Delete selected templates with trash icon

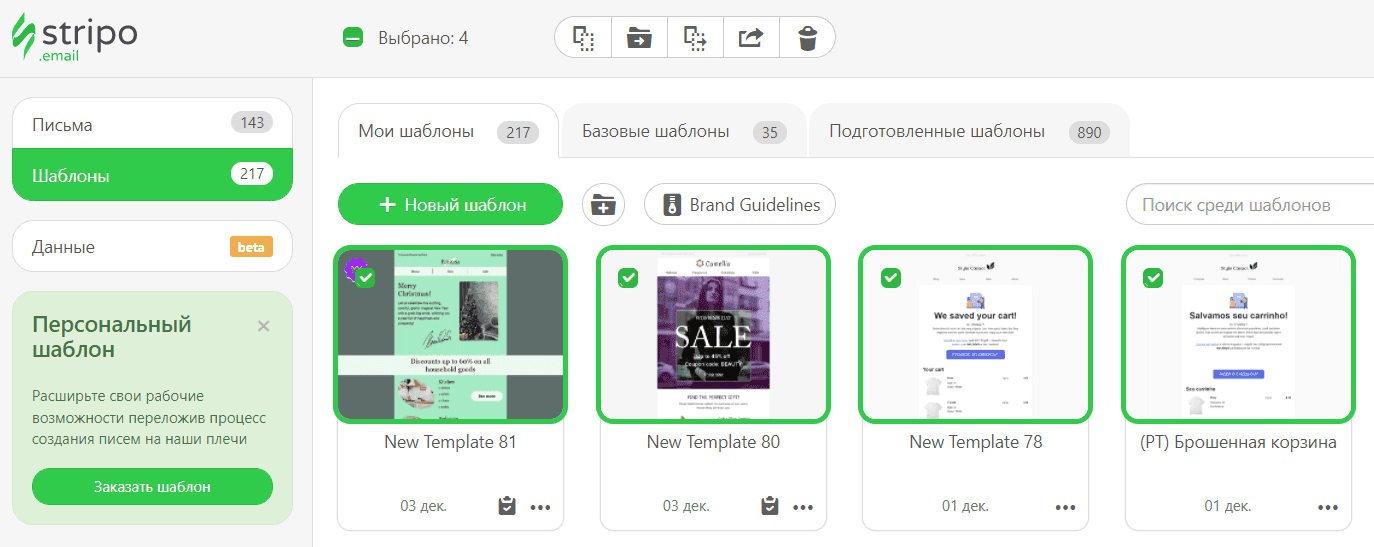(x=807, y=38)
